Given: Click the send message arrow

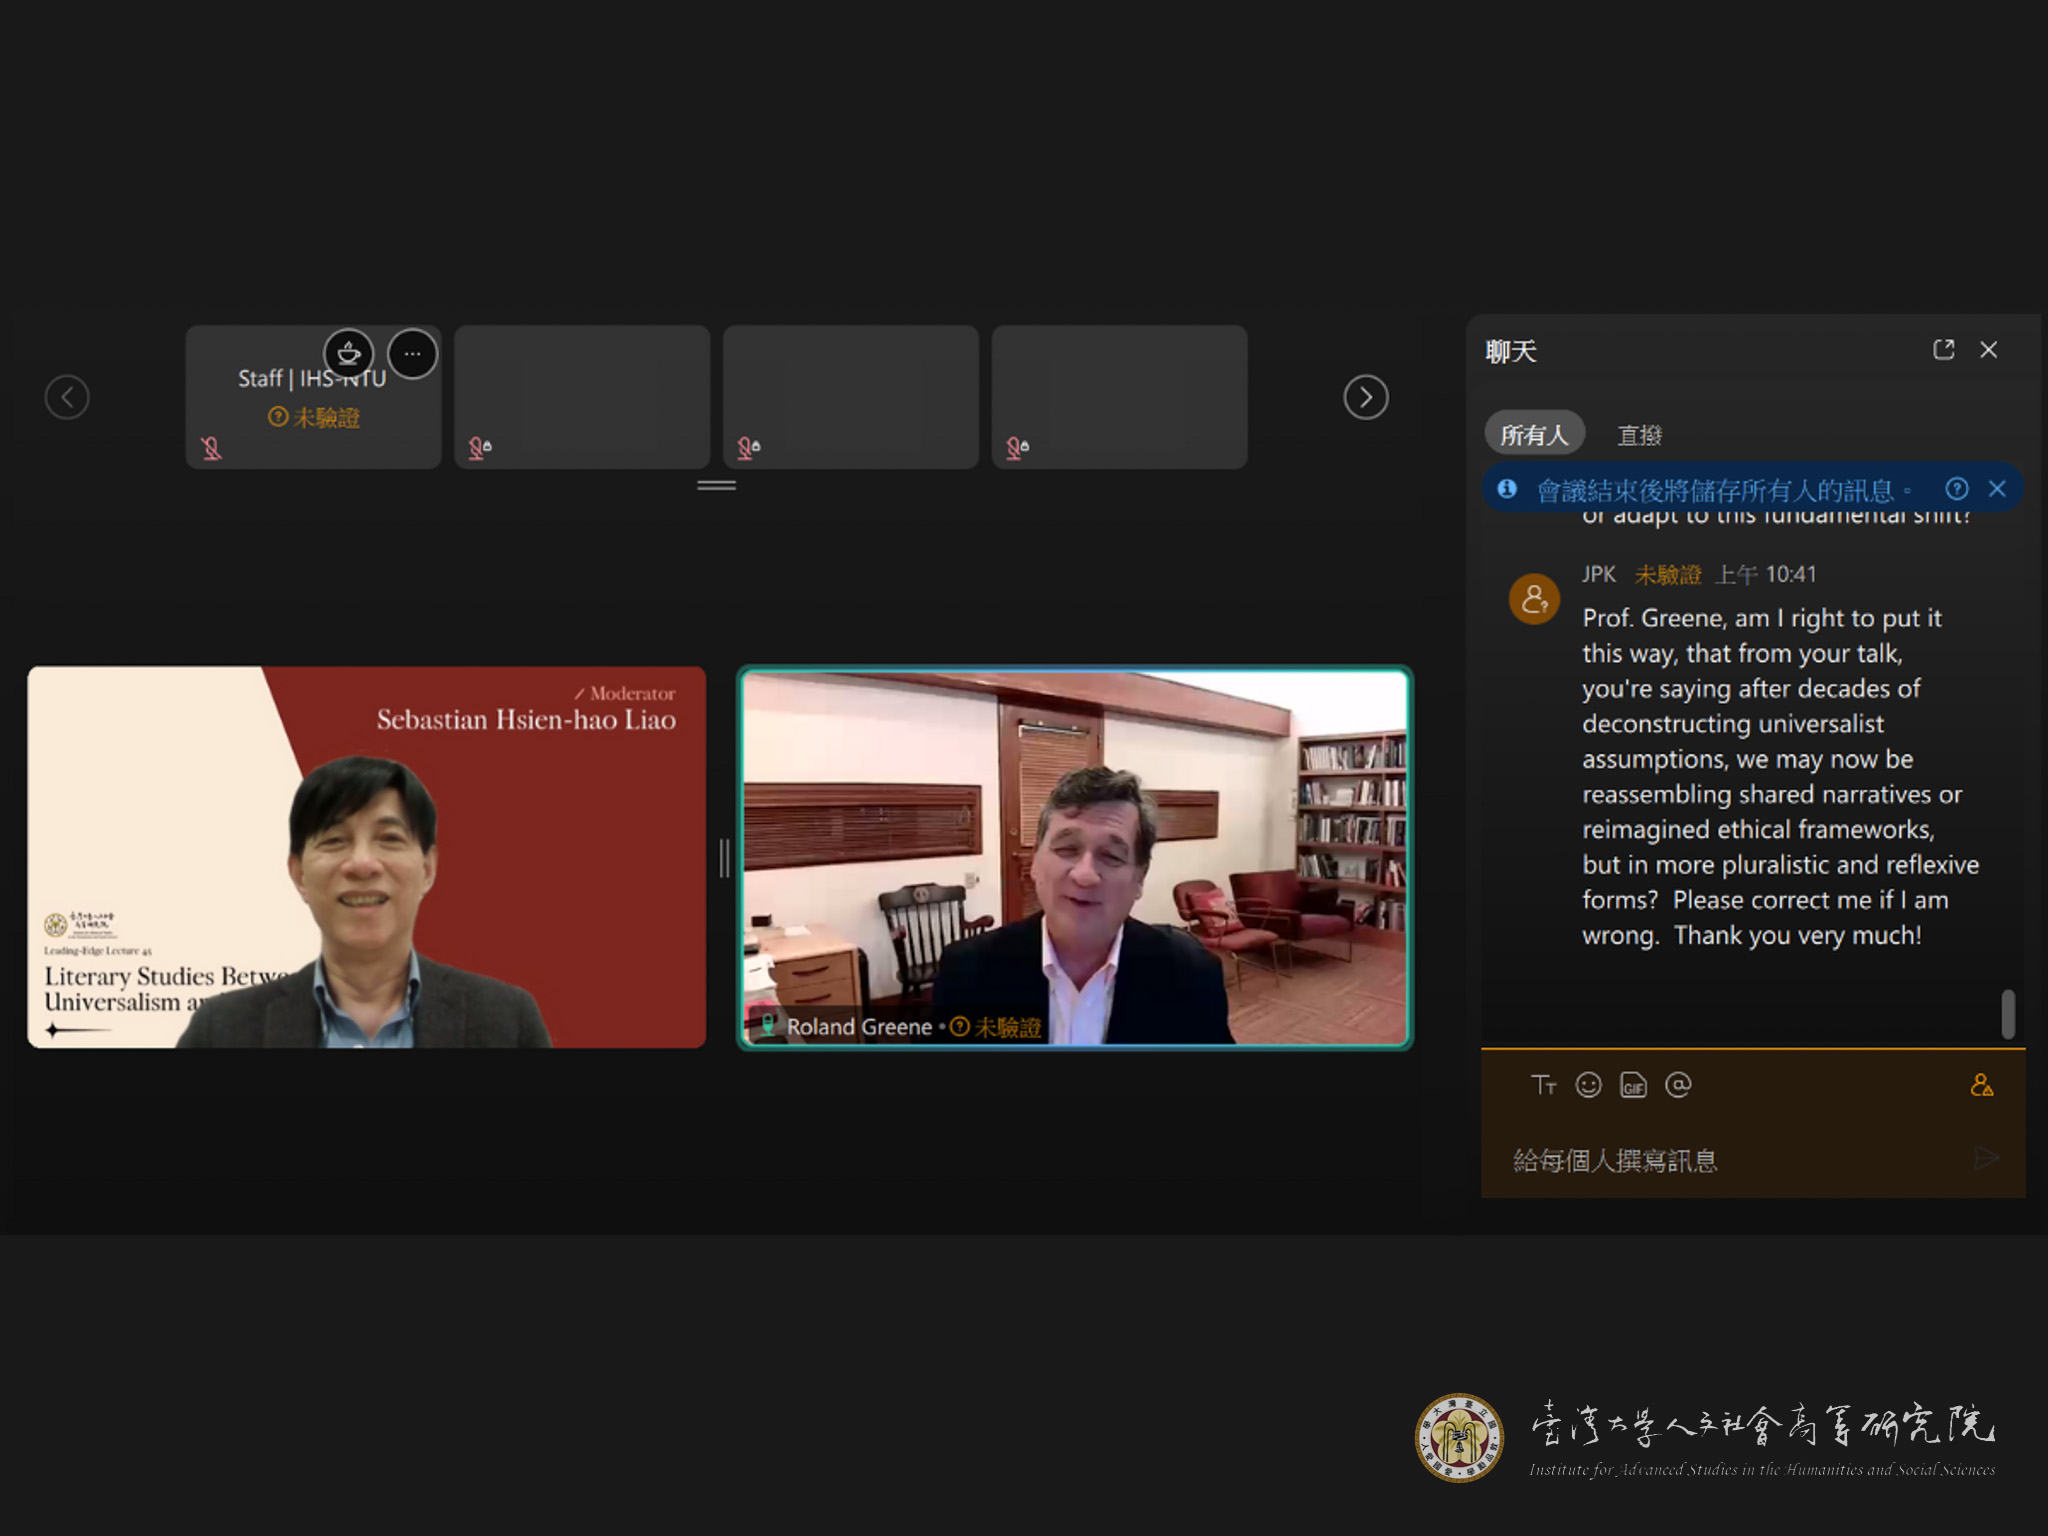Looking at the screenshot, I should (x=1986, y=1158).
